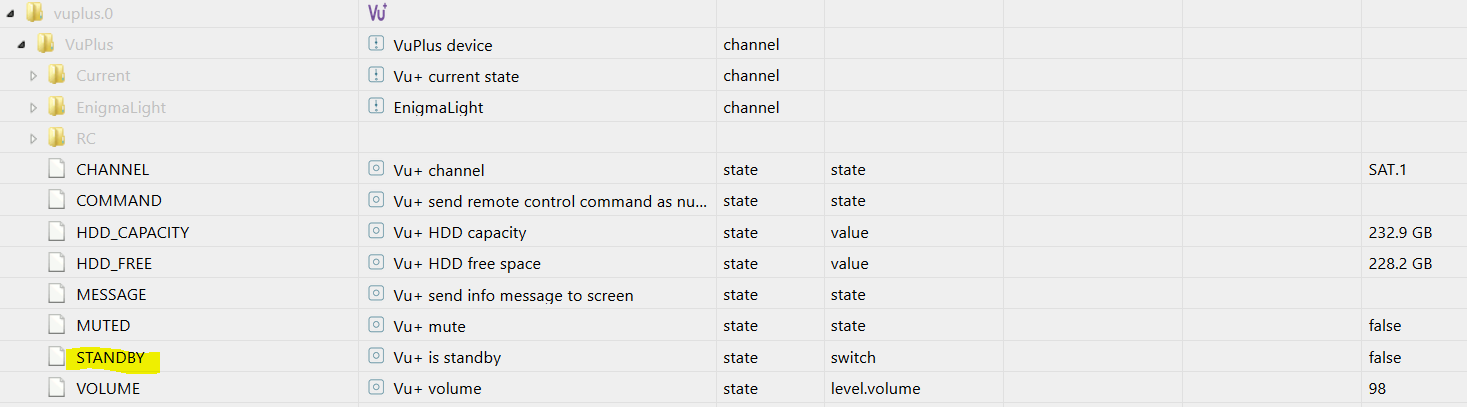This screenshot has height=407, width=1467.
Task: Click the state icon beside Vu+ is standby
Action: coord(376,357)
